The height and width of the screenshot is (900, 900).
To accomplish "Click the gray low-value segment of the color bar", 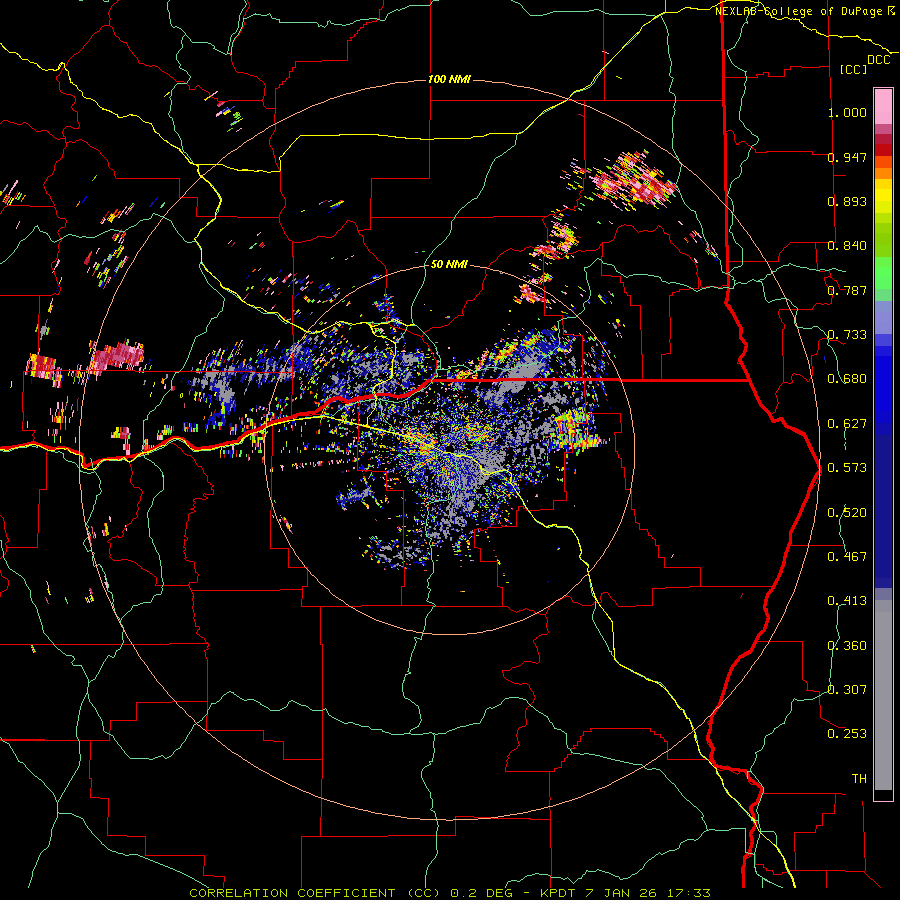I will [x=883, y=695].
